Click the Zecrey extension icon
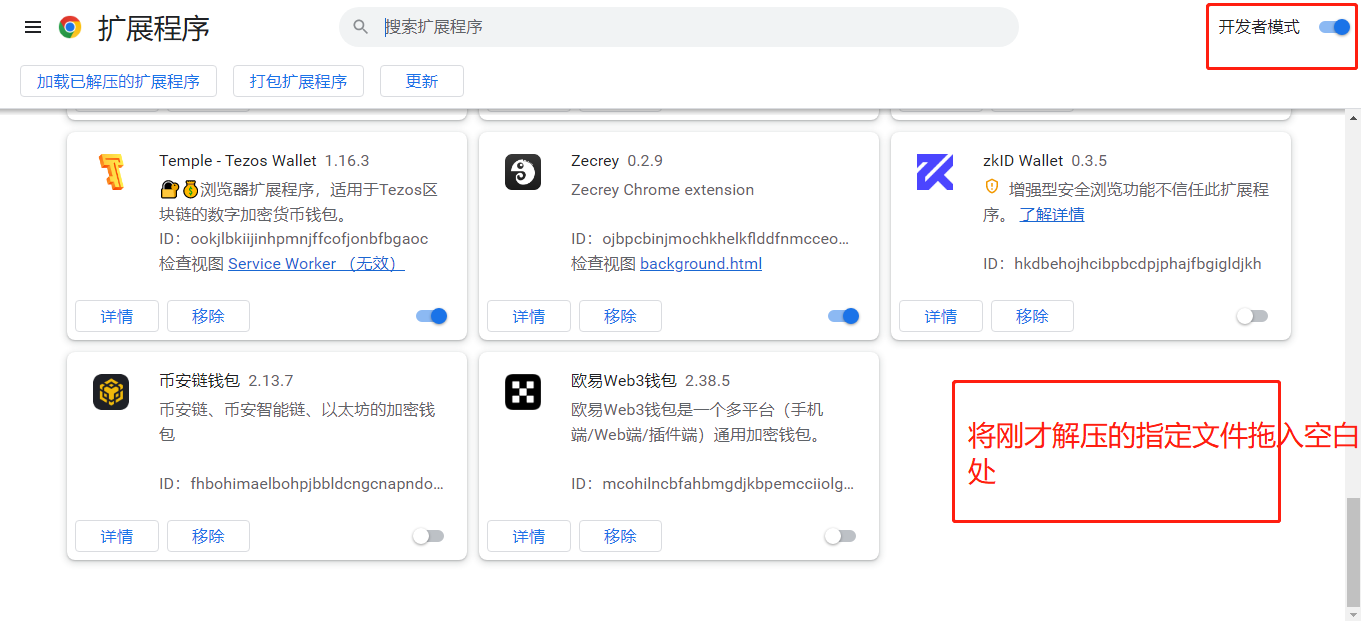1361x621 pixels. [x=523, y=172]
